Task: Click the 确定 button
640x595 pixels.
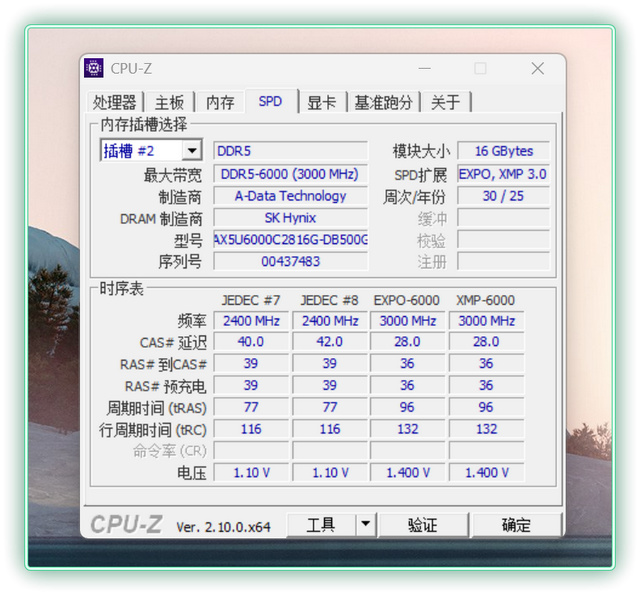Action: [516, 524]
